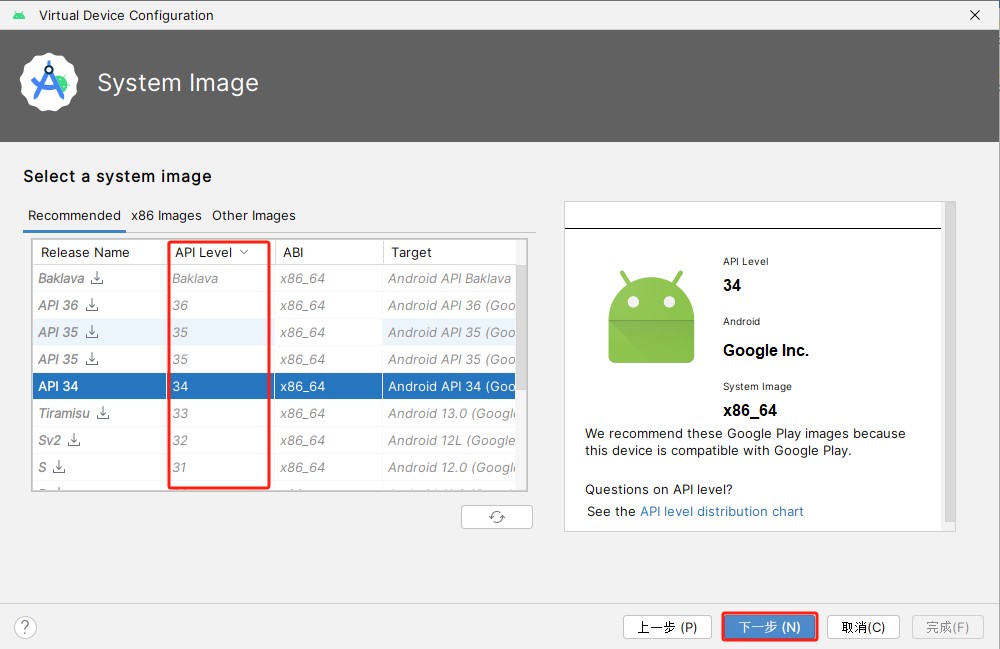This screenshot has width=1000, height=649.
Task: Download the Sv2 system image
Action: (74, 440)
